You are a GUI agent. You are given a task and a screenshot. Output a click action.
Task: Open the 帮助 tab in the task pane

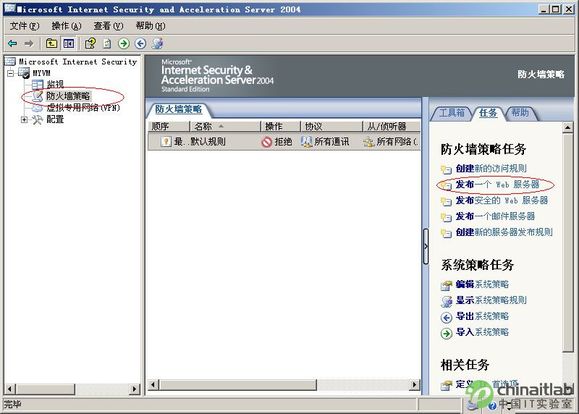(520, 113)
